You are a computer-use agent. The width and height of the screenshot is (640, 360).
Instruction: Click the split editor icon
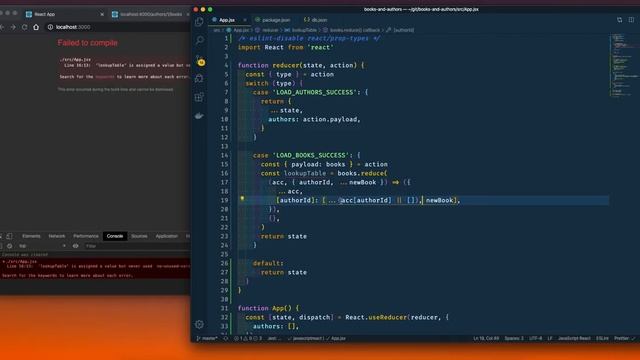[x=631, y=20]
